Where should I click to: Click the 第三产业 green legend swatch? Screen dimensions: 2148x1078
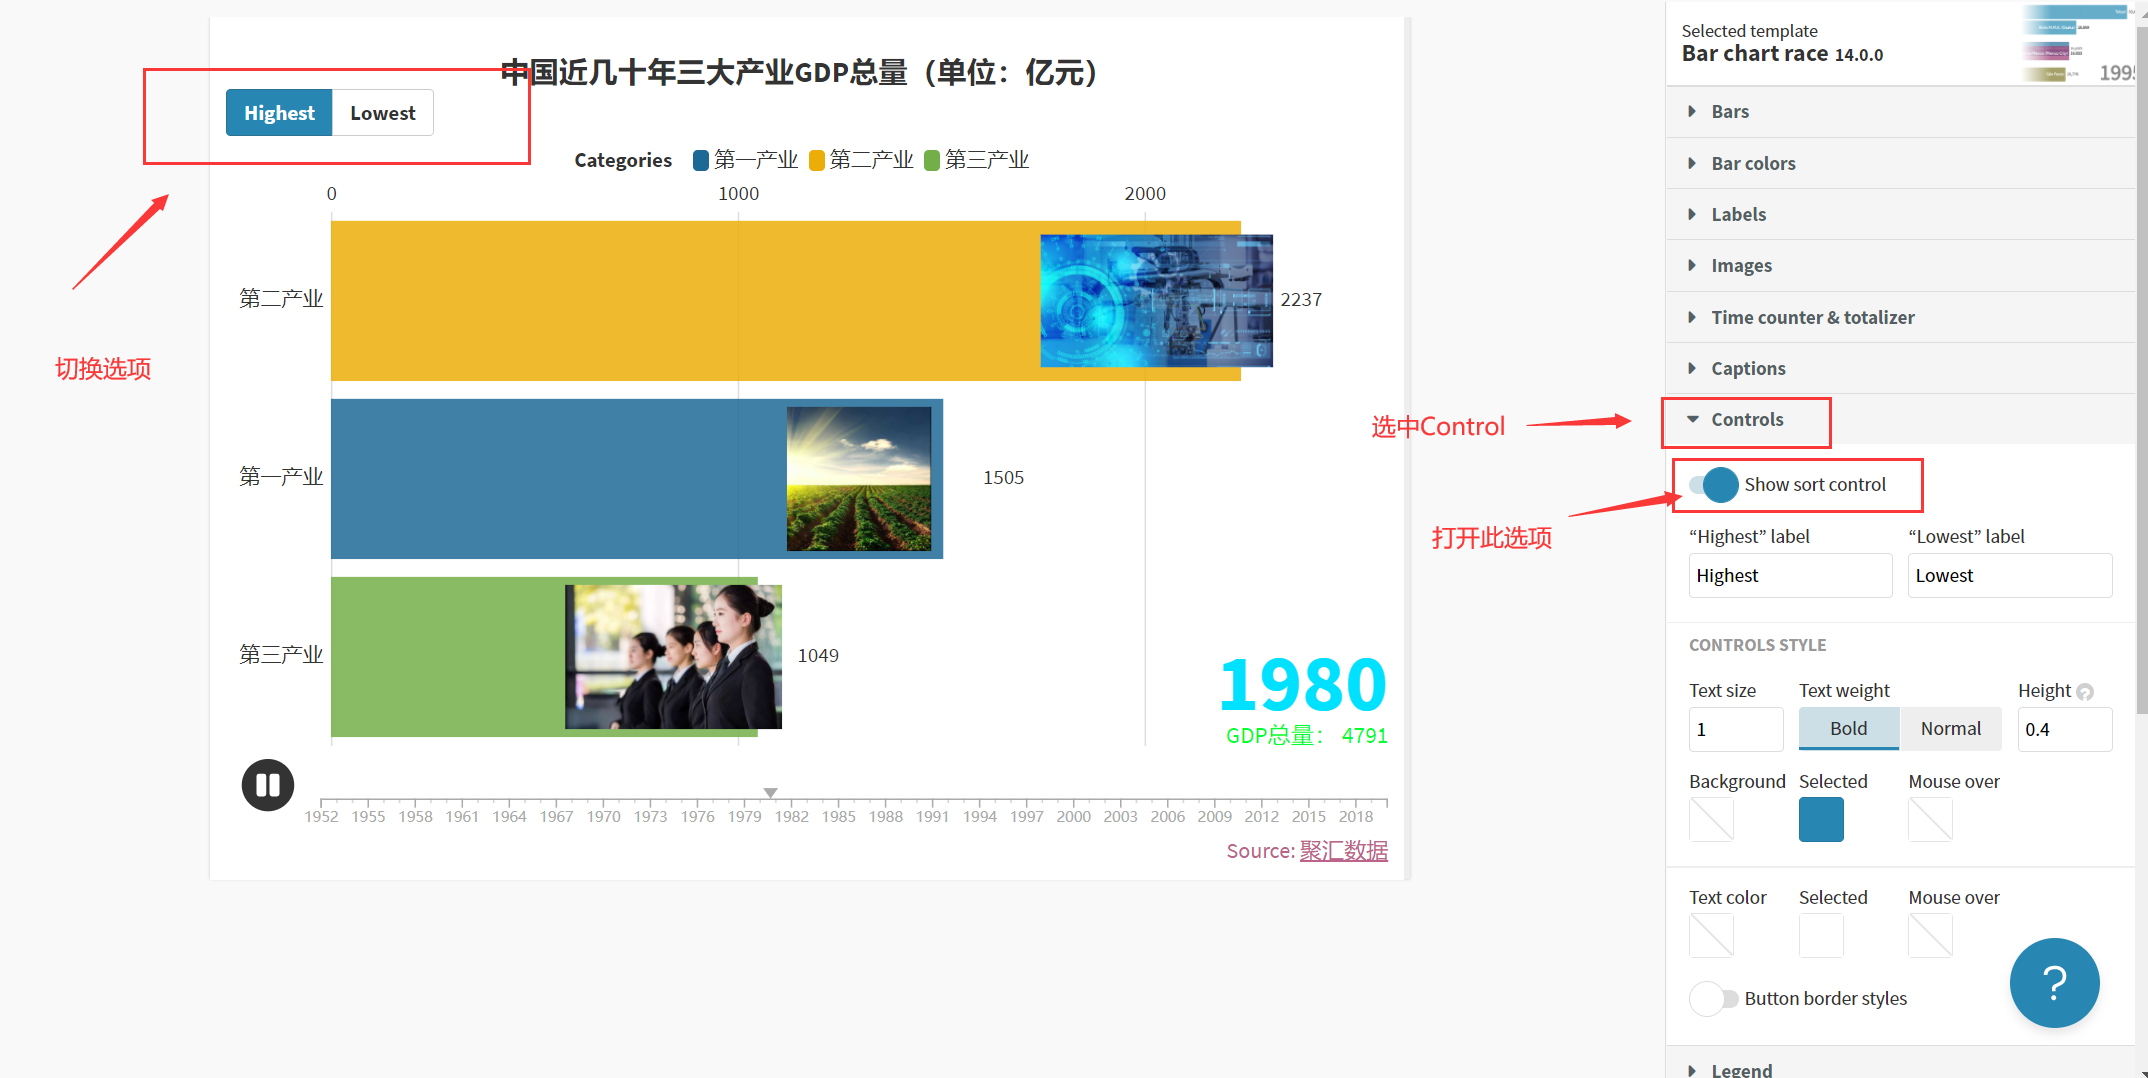(x=932, y=160)
